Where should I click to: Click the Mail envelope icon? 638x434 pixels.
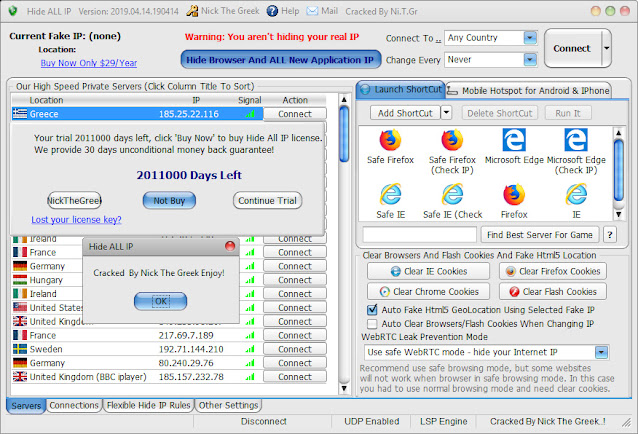pyautogui.click(x=312, y=11)
